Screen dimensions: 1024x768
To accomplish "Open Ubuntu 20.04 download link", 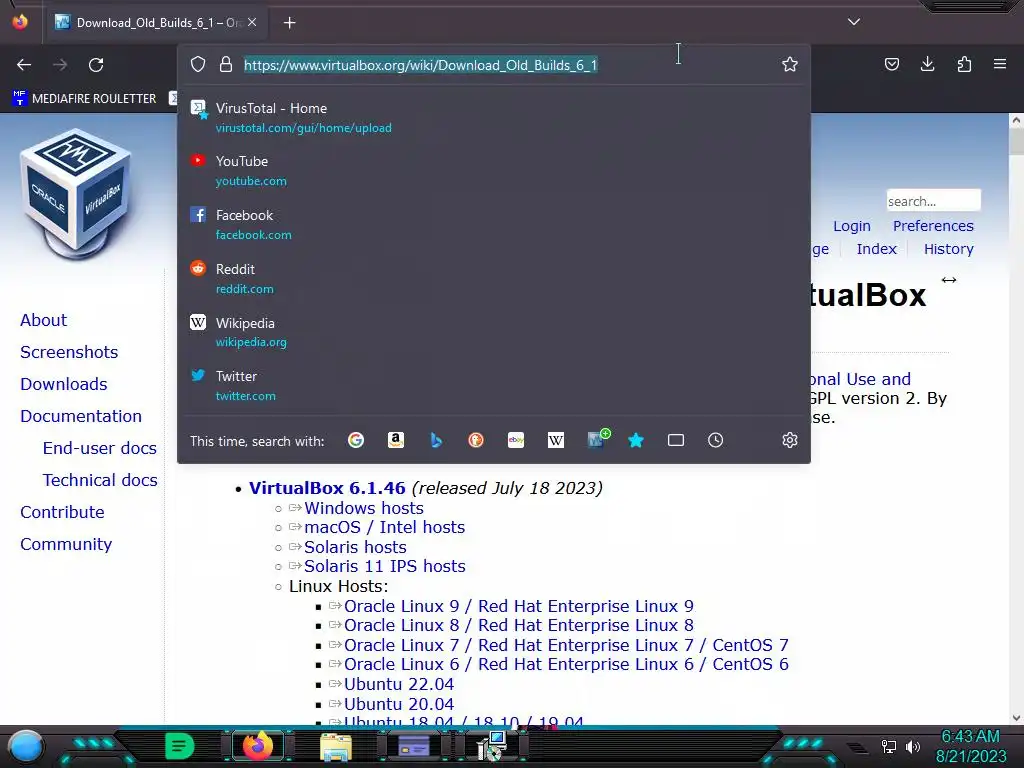I will [x=399, y=704].
